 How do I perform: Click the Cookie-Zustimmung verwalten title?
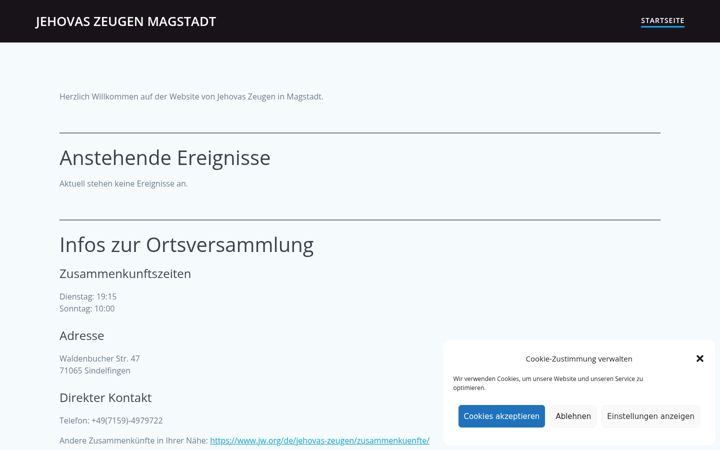(x=579, y=359)
